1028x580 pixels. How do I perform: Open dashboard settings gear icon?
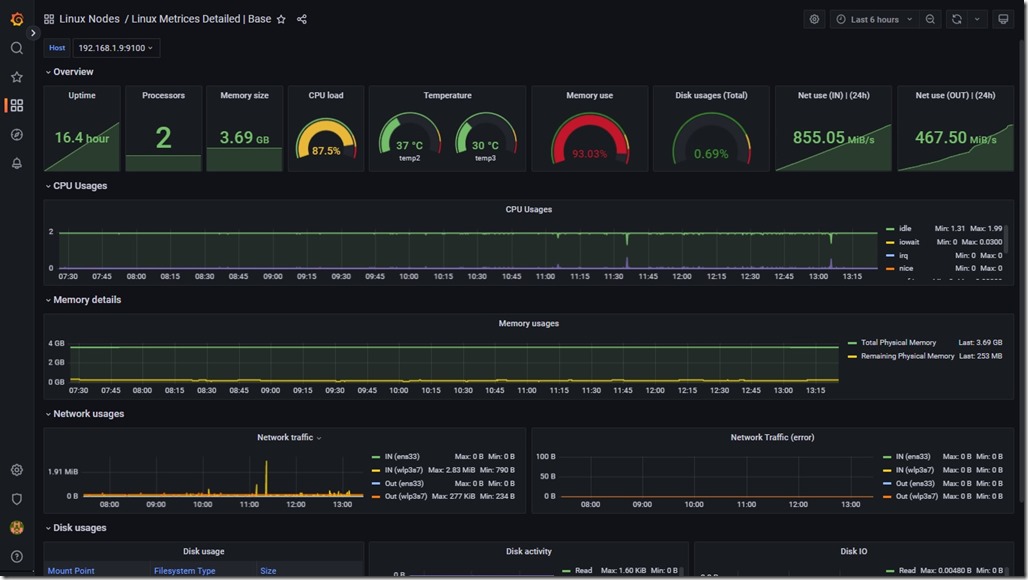tap(814, 18)
